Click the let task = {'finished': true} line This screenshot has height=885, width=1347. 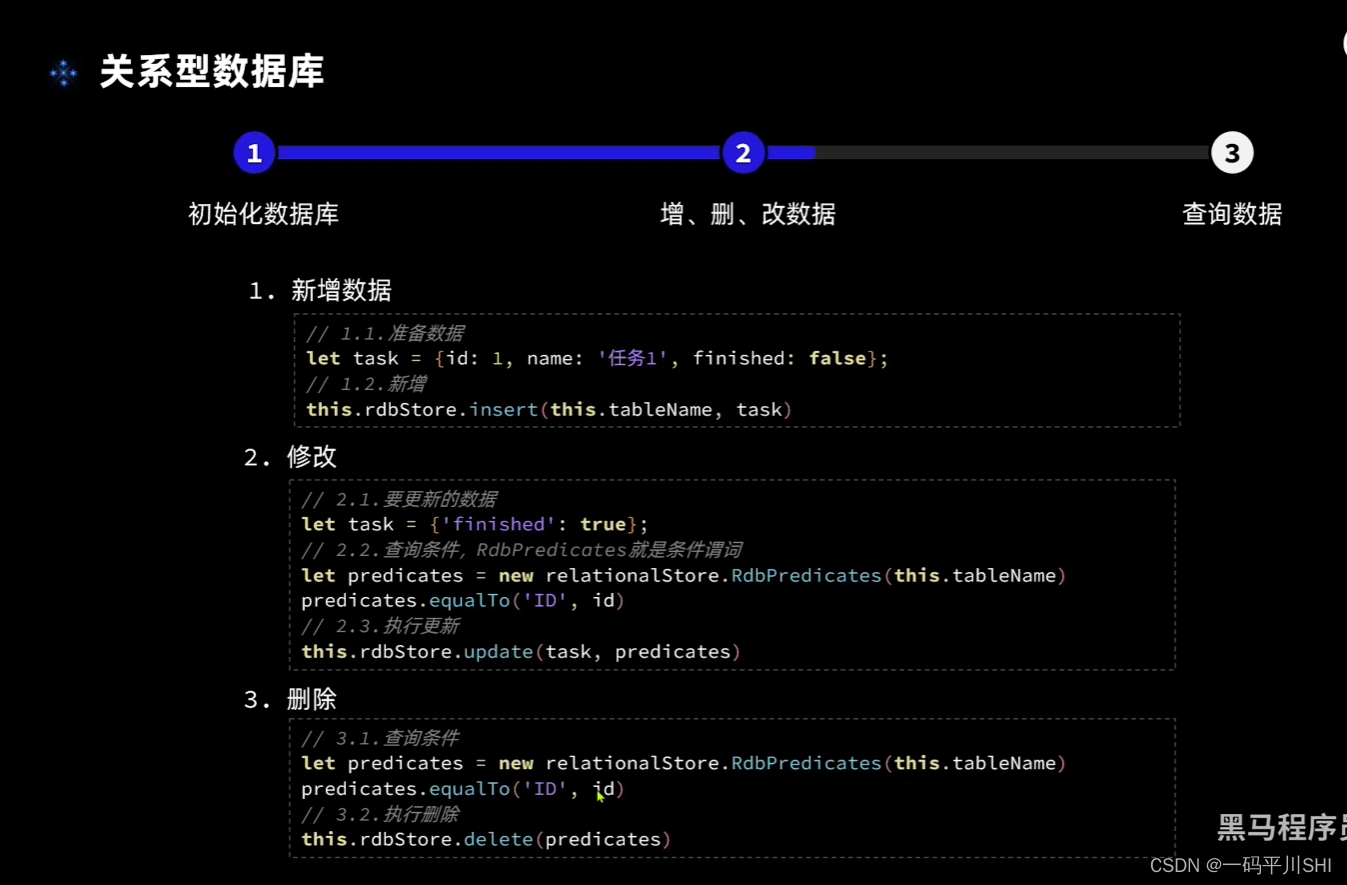475,524
